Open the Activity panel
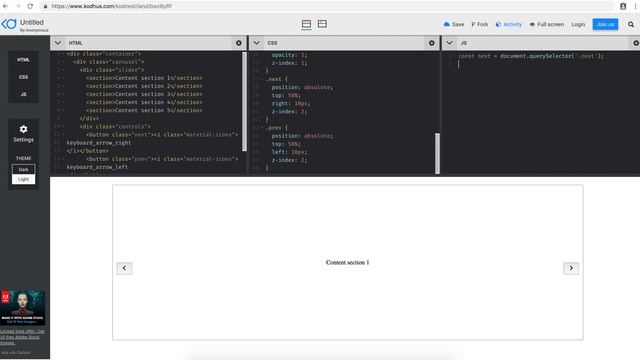This screenshot has height=360, width=640. 509,24
